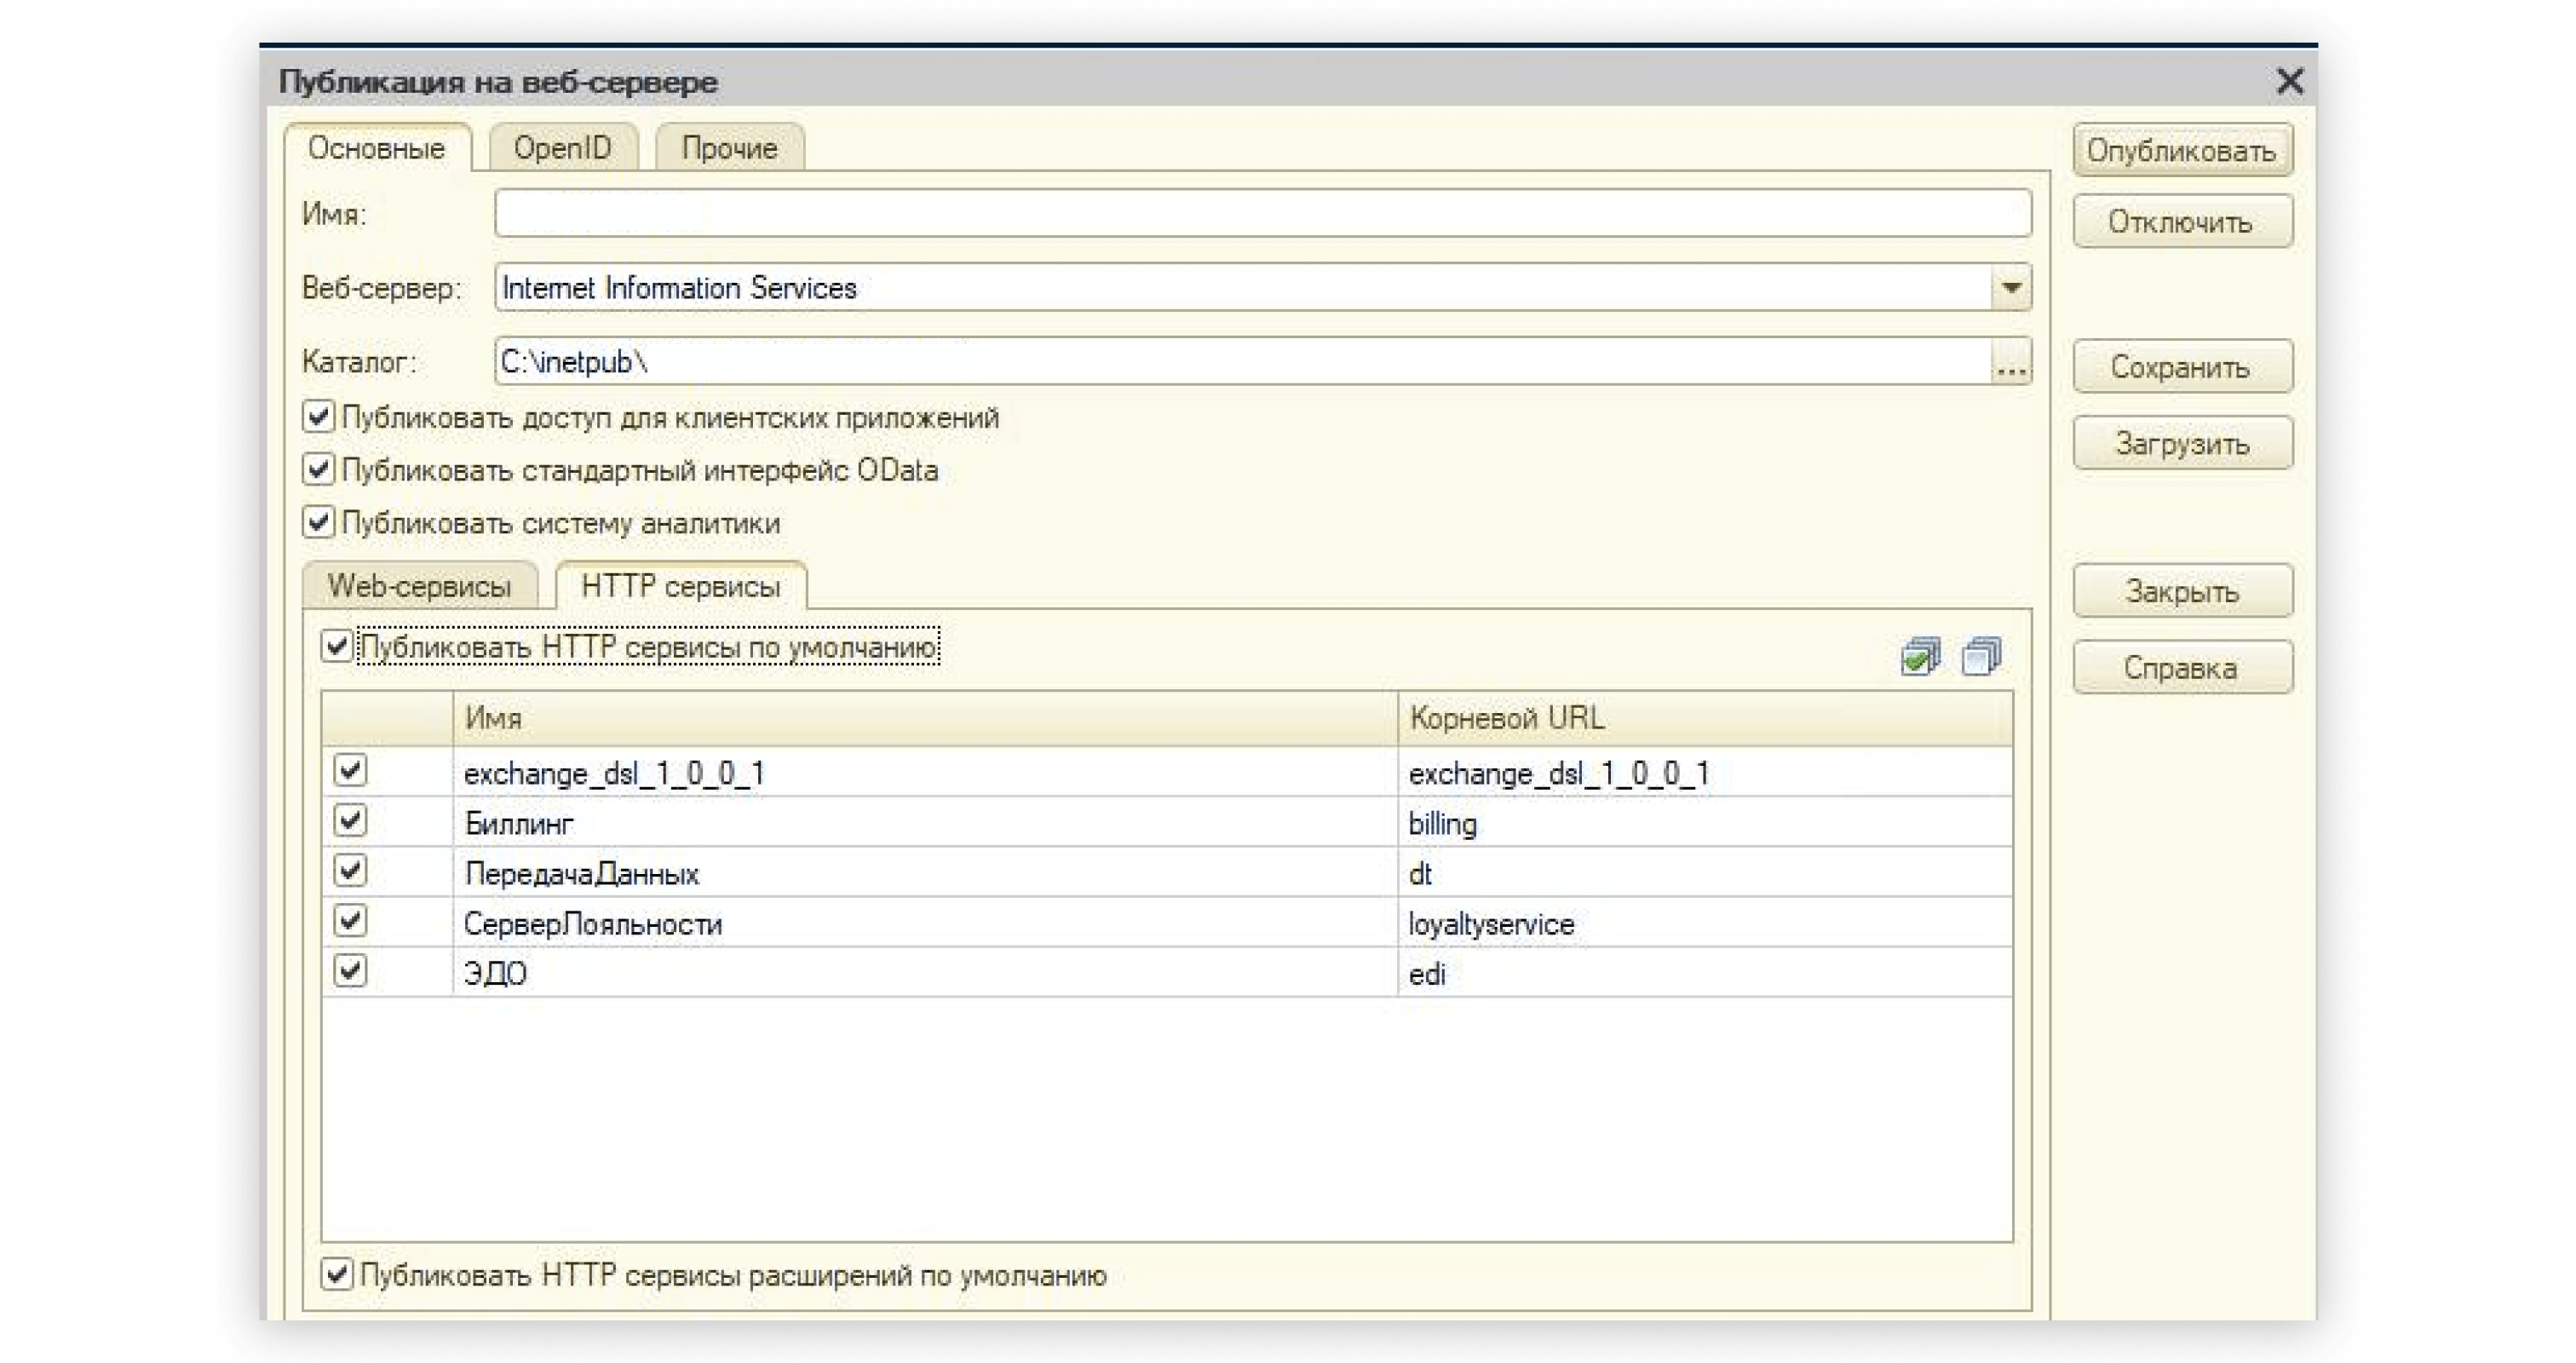Screen dimensions: 2576x1363
Task: Select the ПередачаДанных name cell
Action: tap(925, 872)
